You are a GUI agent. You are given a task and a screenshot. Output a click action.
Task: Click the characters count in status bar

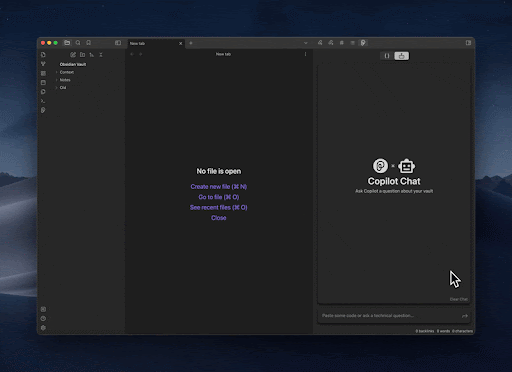click(x=462, y=331)
